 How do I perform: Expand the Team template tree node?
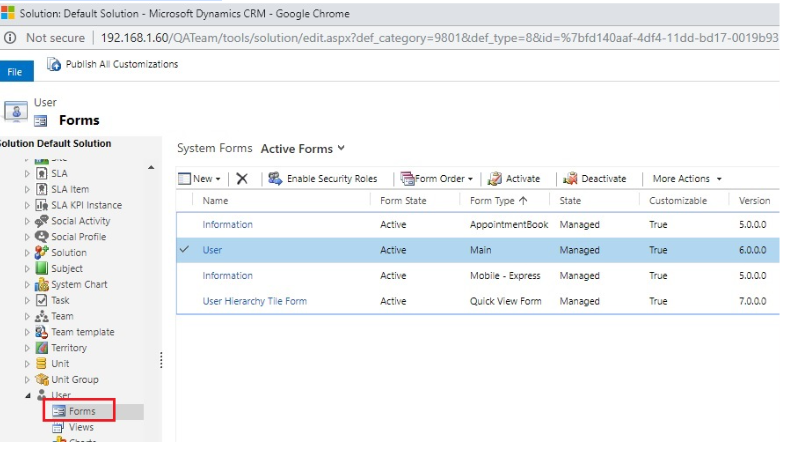pos(28,332)
